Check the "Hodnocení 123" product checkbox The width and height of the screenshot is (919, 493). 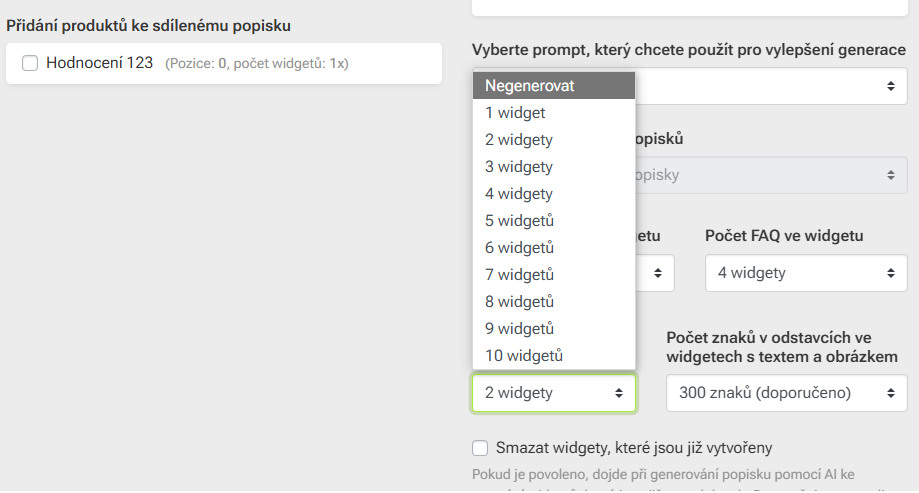tap(30, 63)
